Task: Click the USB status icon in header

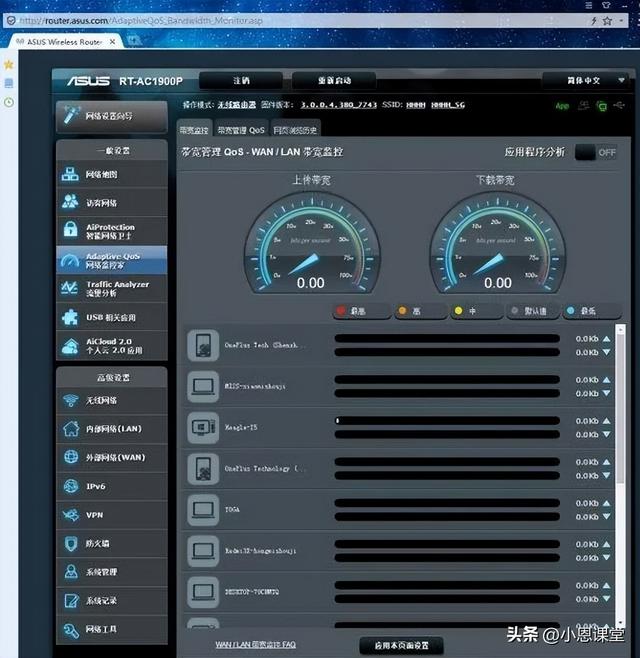Action: pyautogui.click(x=619, y=105)
